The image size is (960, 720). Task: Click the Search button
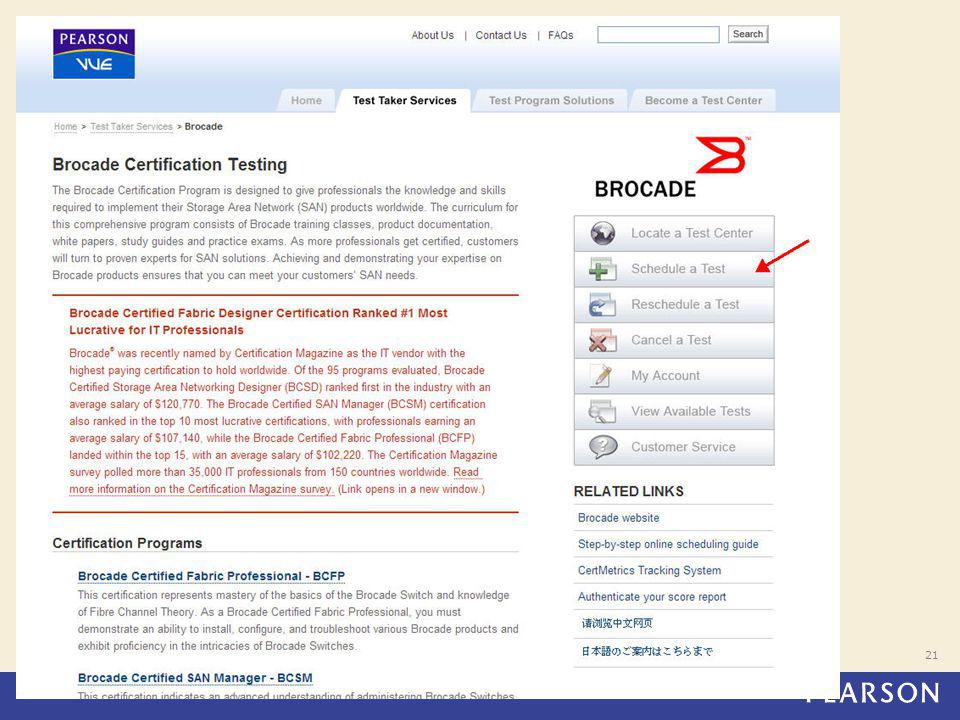[x=748, y=34]
